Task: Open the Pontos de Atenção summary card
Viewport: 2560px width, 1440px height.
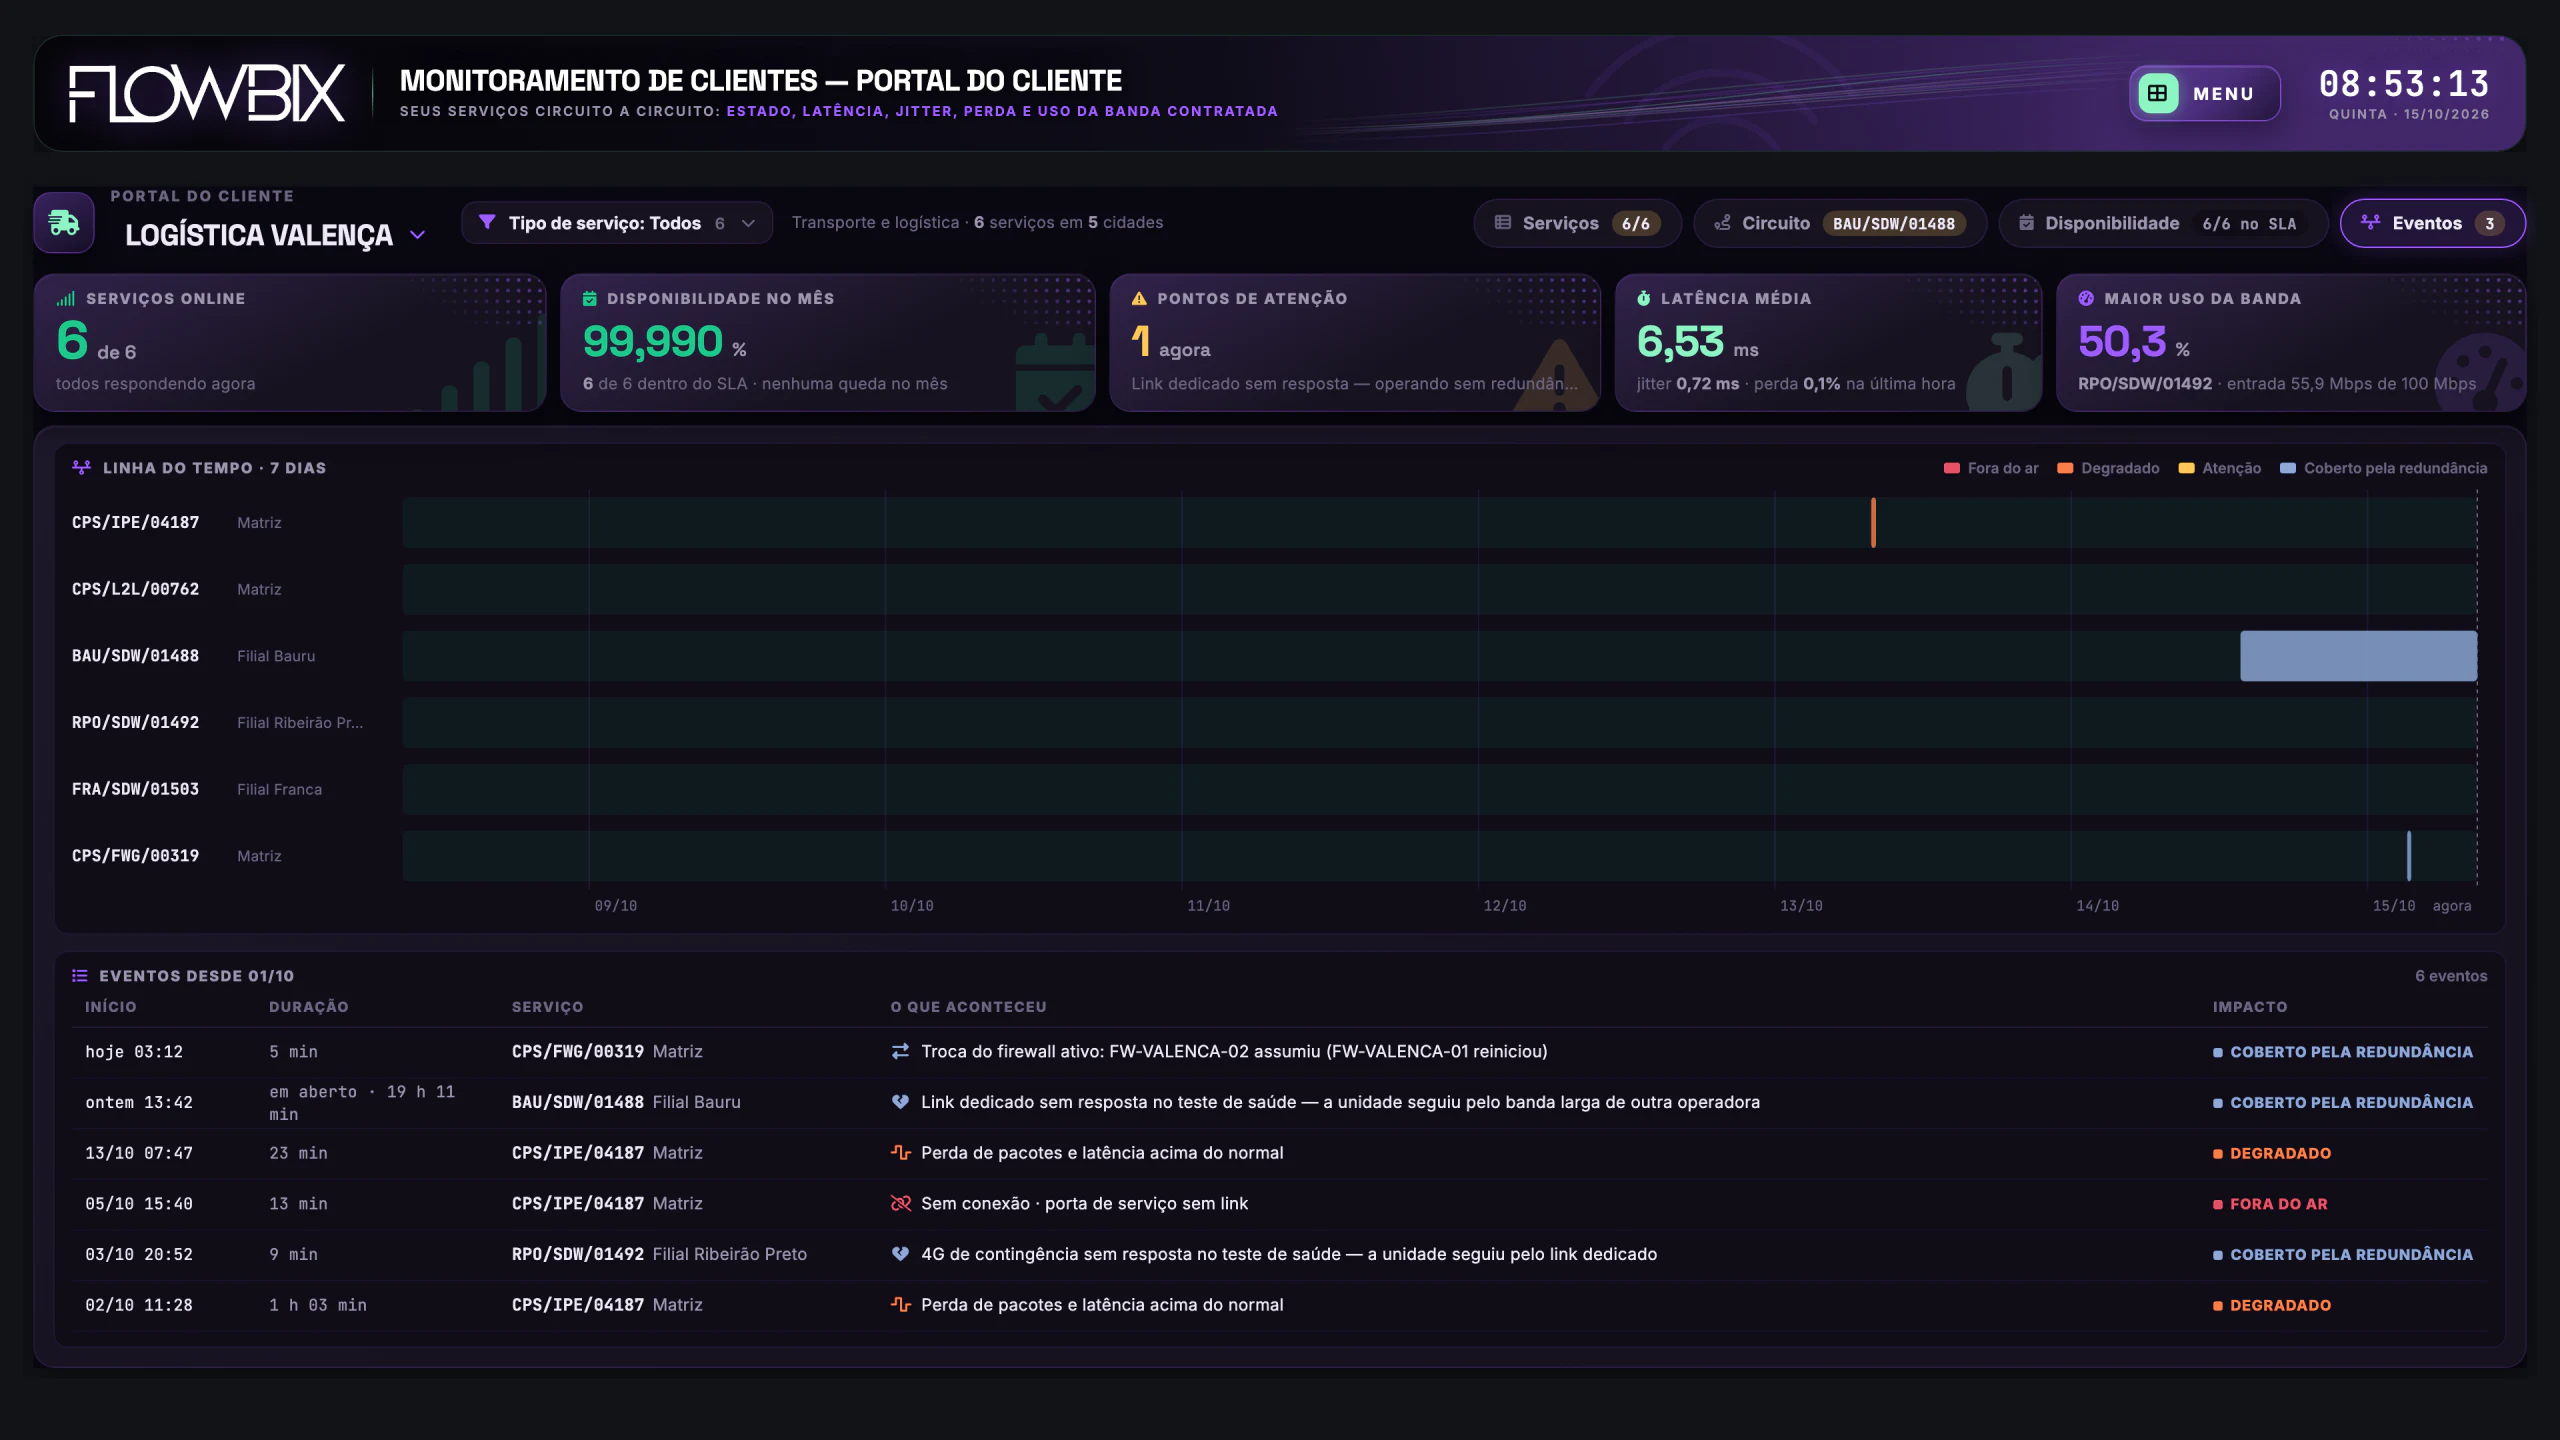Action: point(1354,343)
